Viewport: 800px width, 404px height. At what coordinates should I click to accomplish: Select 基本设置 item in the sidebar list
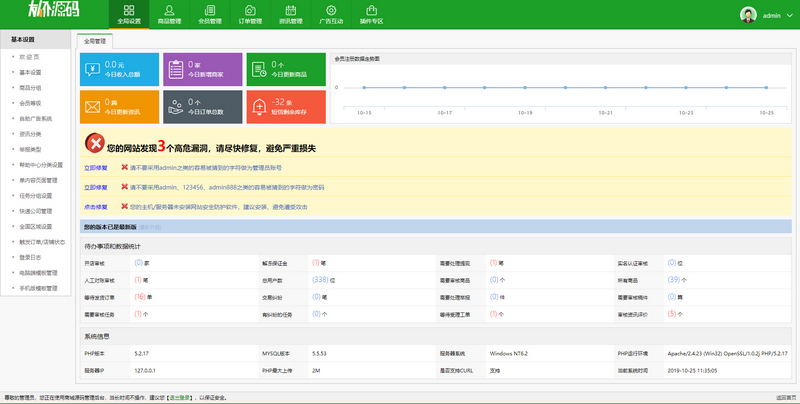tap(30, 72)
